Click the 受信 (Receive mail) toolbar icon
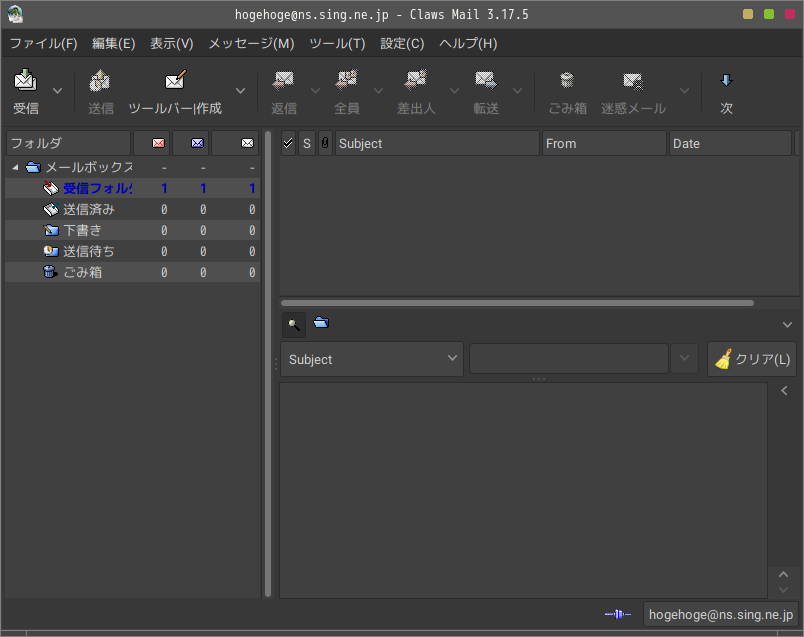The image size is (804, 637). click(26, 81)
